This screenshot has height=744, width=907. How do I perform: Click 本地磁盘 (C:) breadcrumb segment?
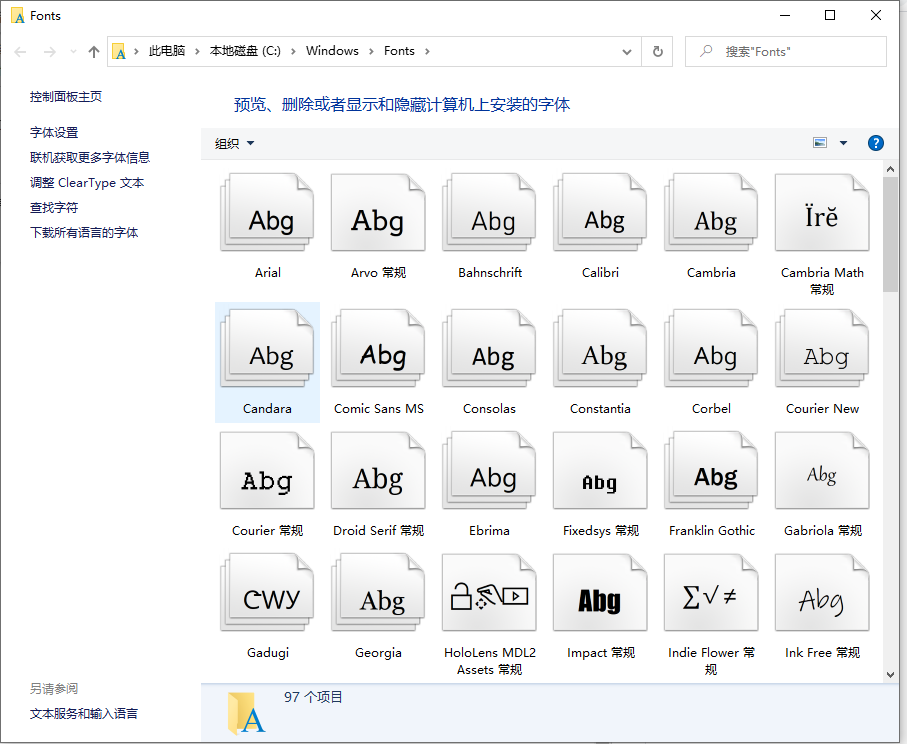pyautogui.click(x=245, y=51)
